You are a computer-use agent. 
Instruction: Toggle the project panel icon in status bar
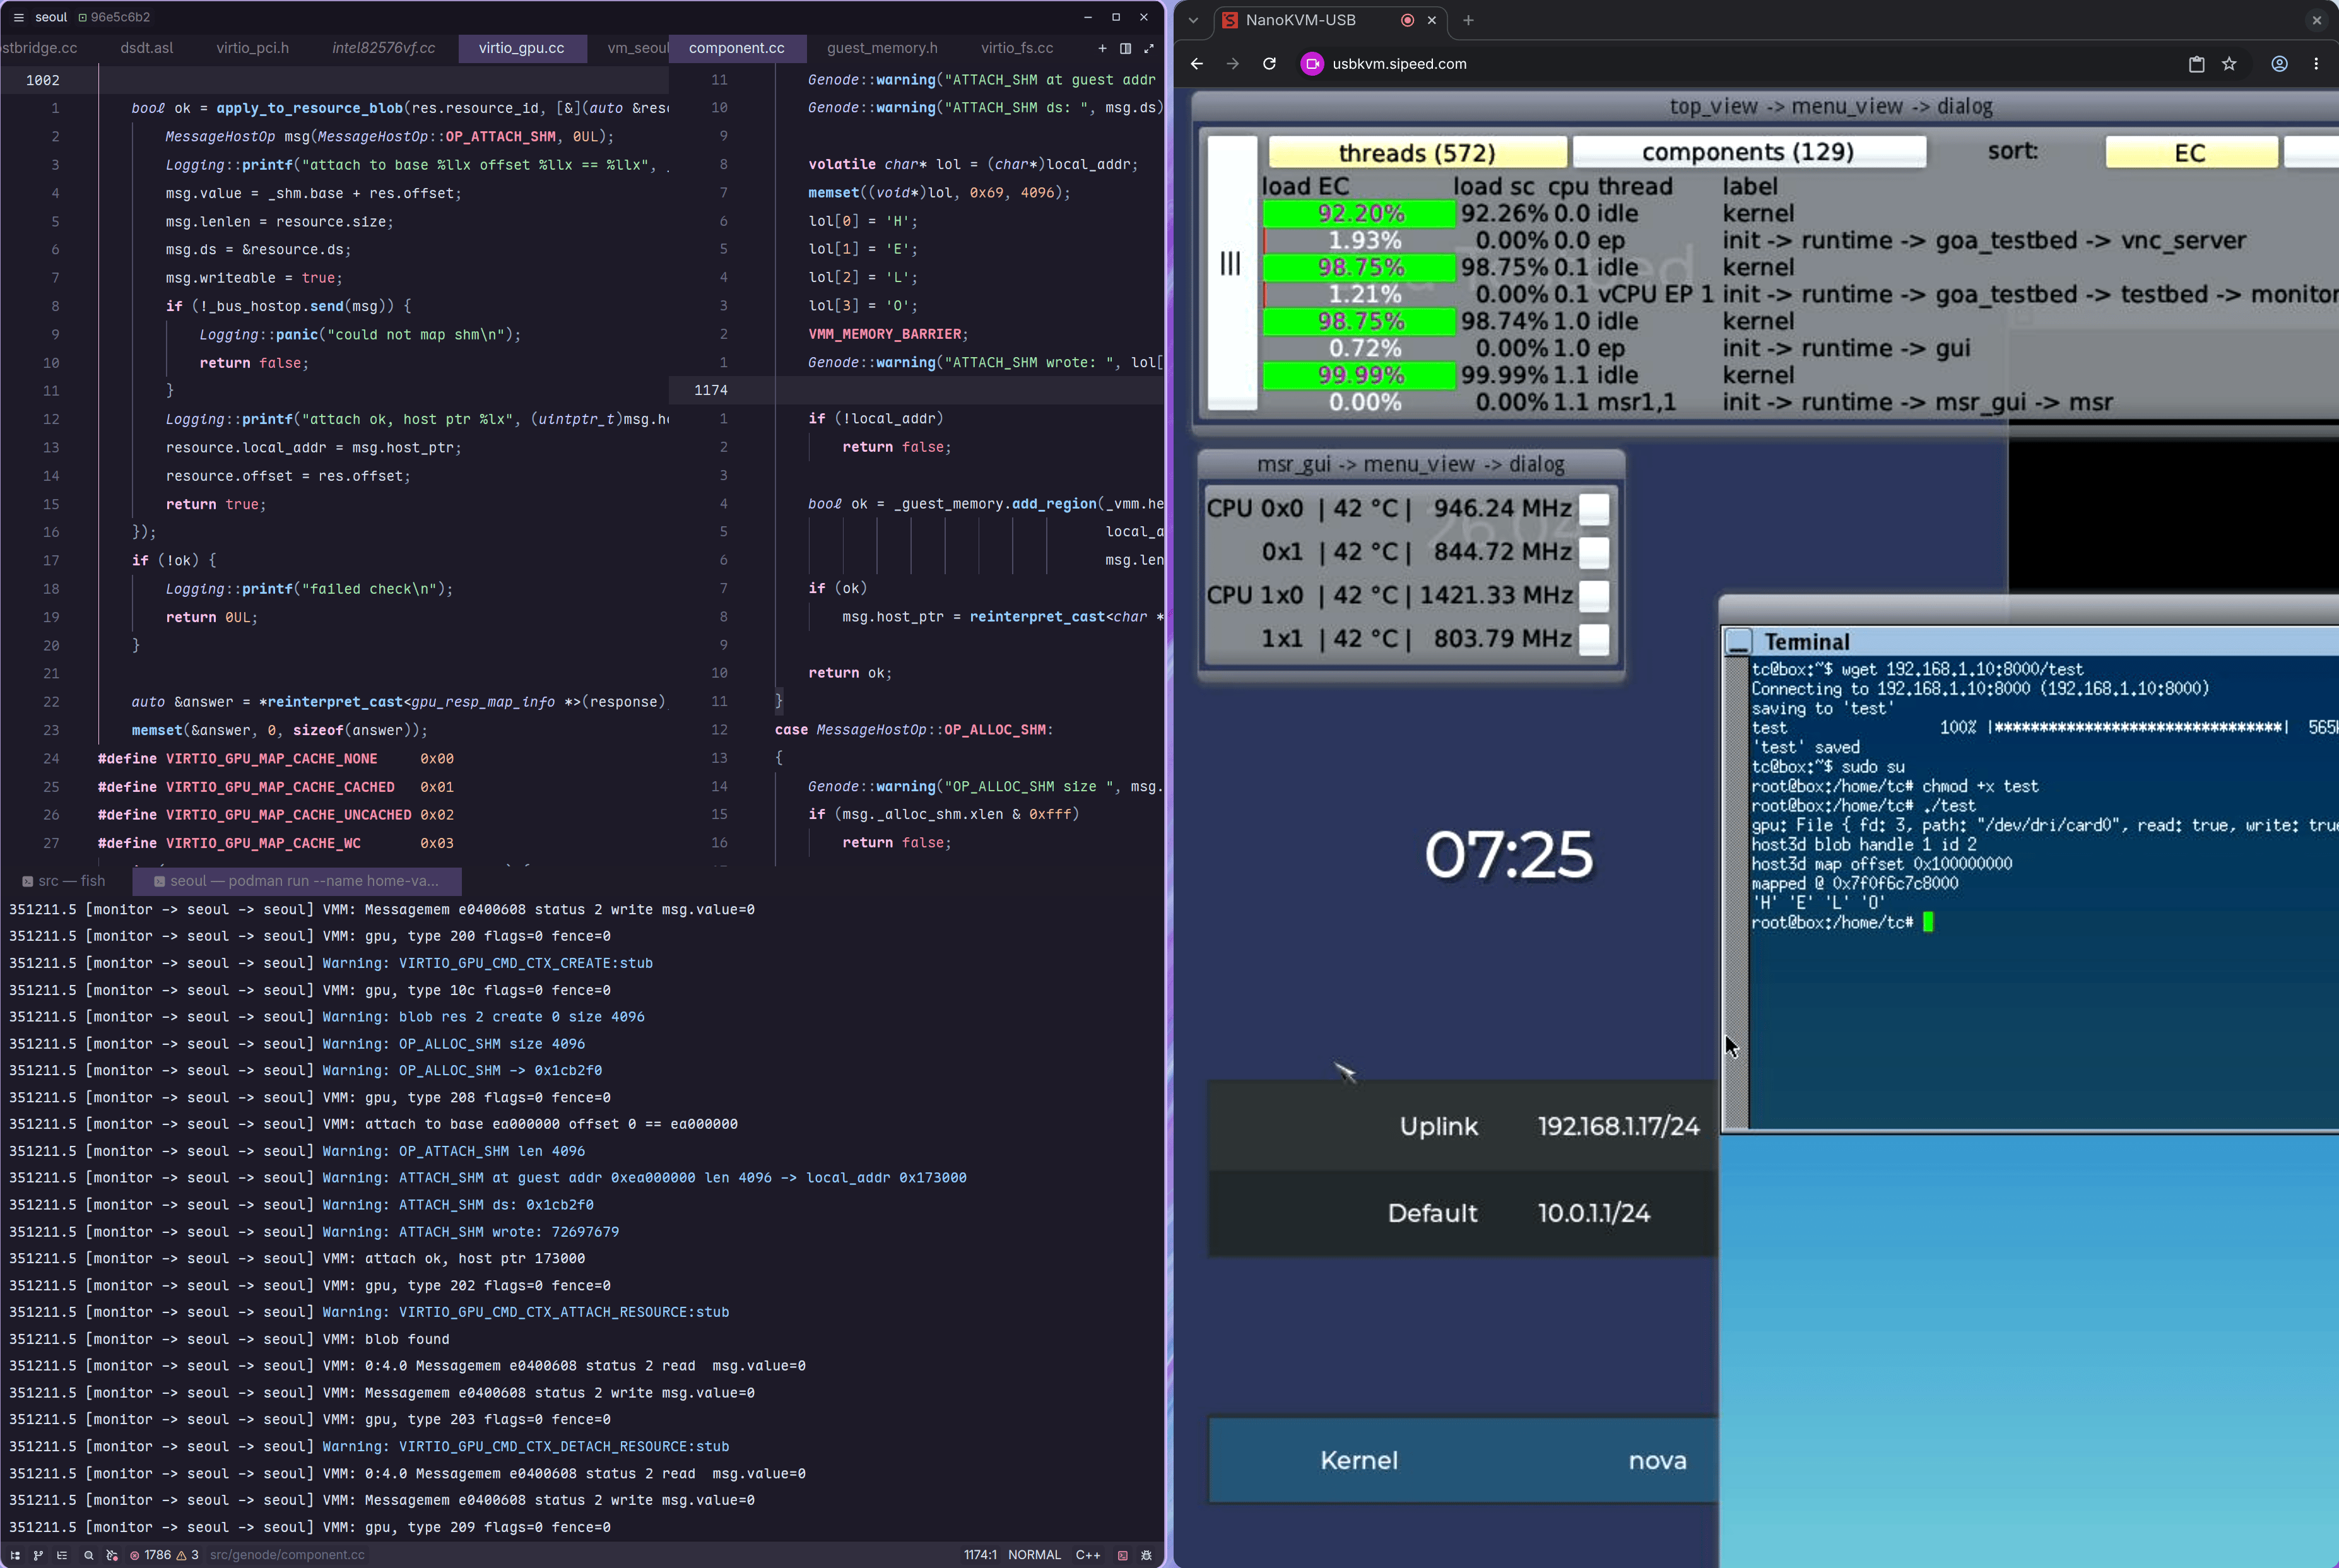point(15,1555)
